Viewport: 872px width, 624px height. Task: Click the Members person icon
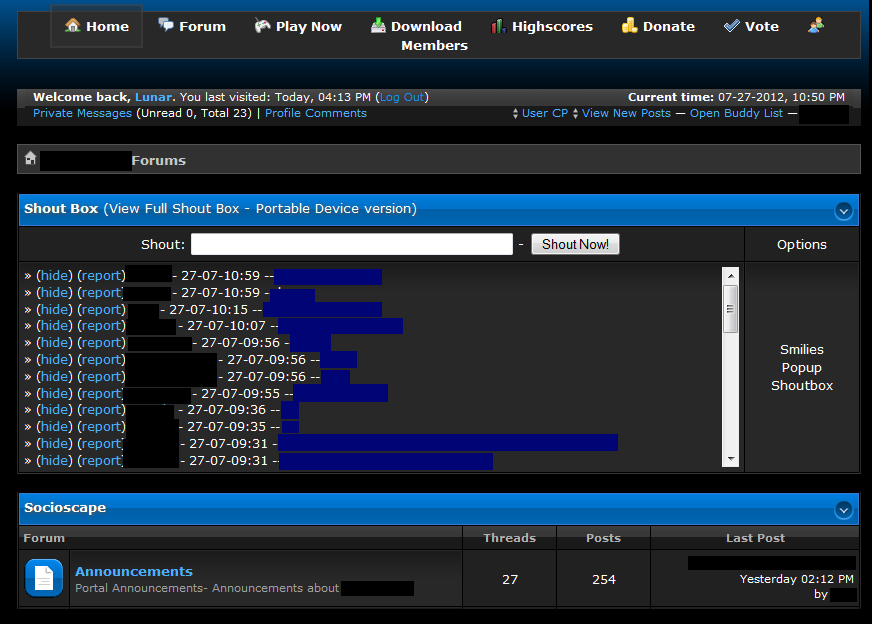click(x=816, y=26)
